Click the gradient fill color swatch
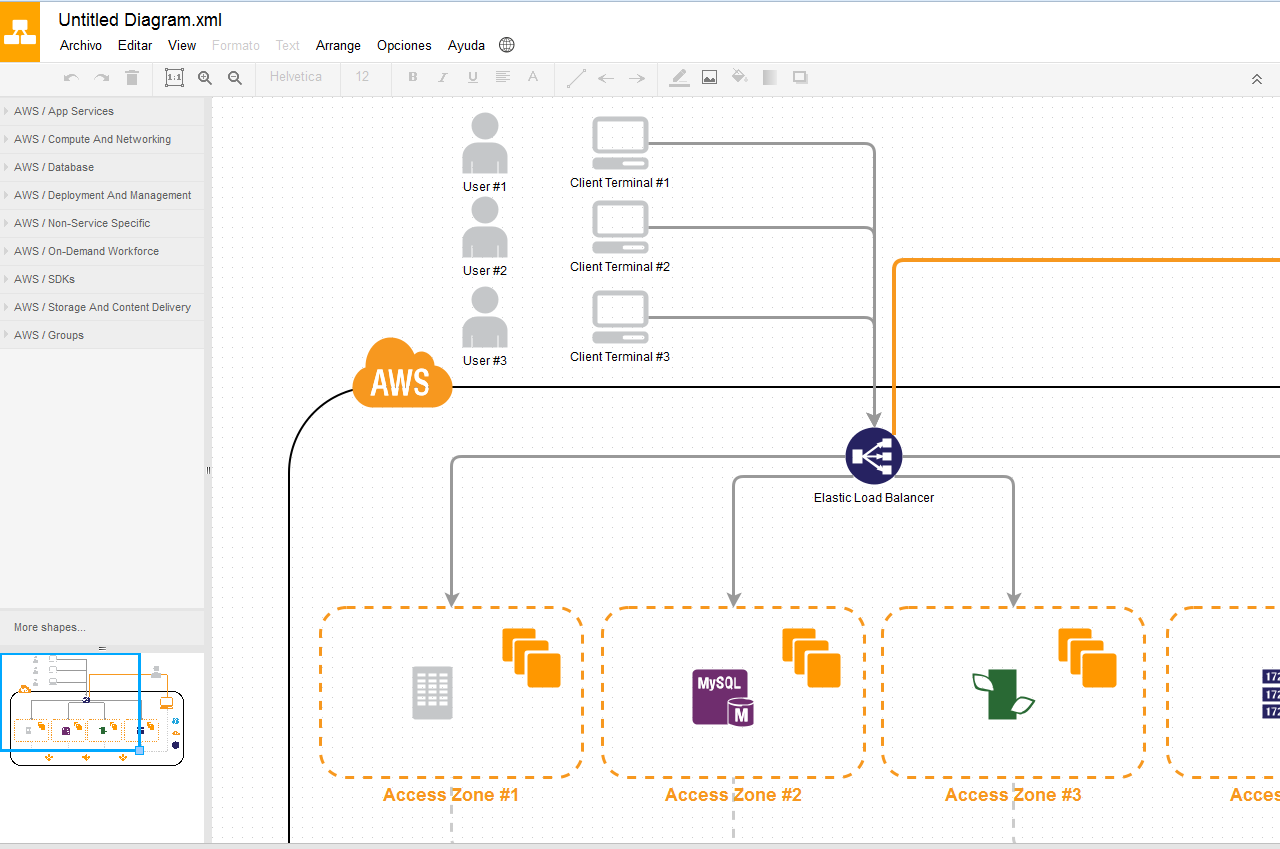Screen dimensions: 1280x849 pos(769,77)
